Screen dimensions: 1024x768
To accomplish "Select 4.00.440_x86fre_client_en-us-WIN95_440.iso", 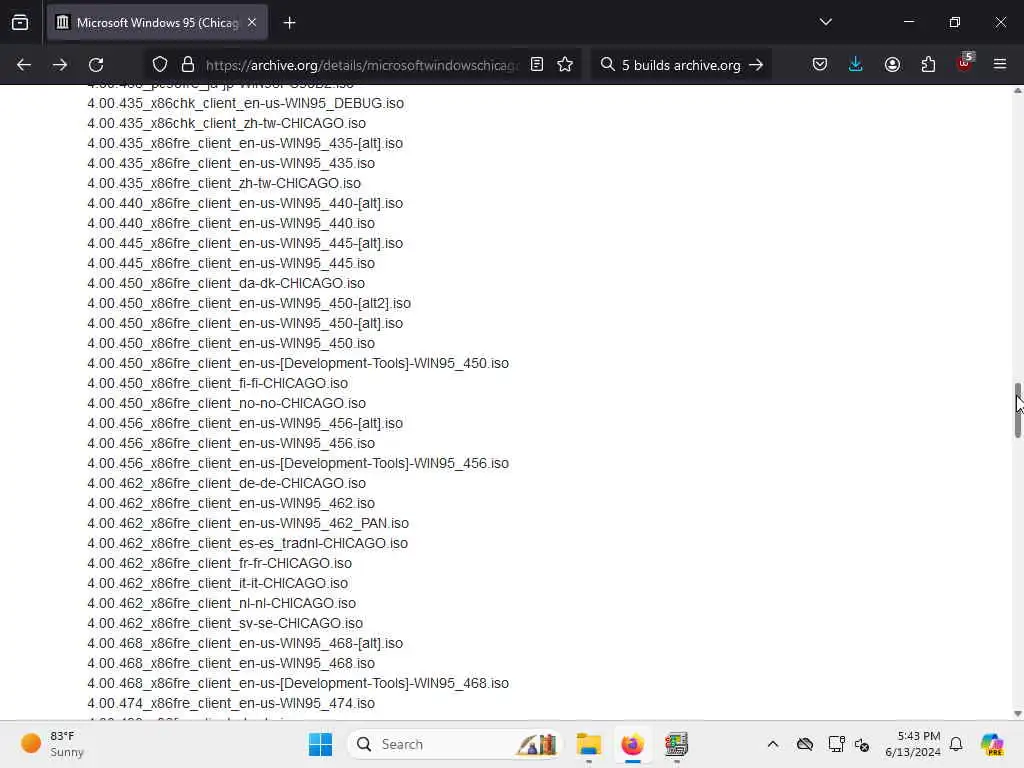I will (231, 223).
